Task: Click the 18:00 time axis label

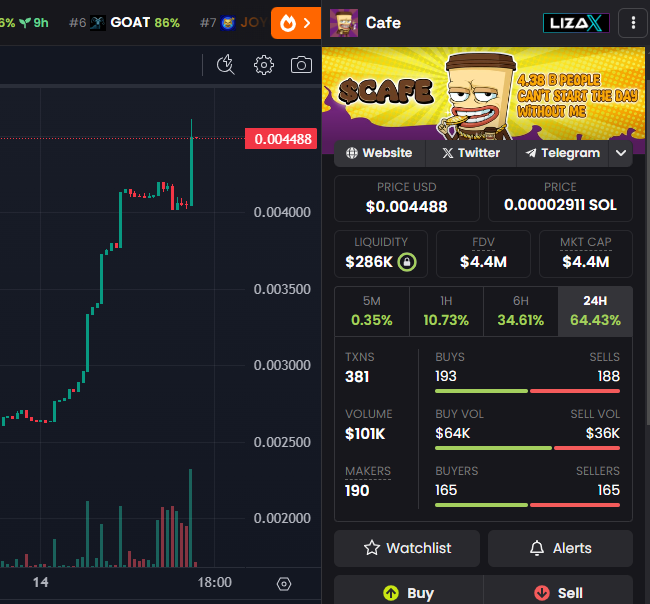Action: 215,582
